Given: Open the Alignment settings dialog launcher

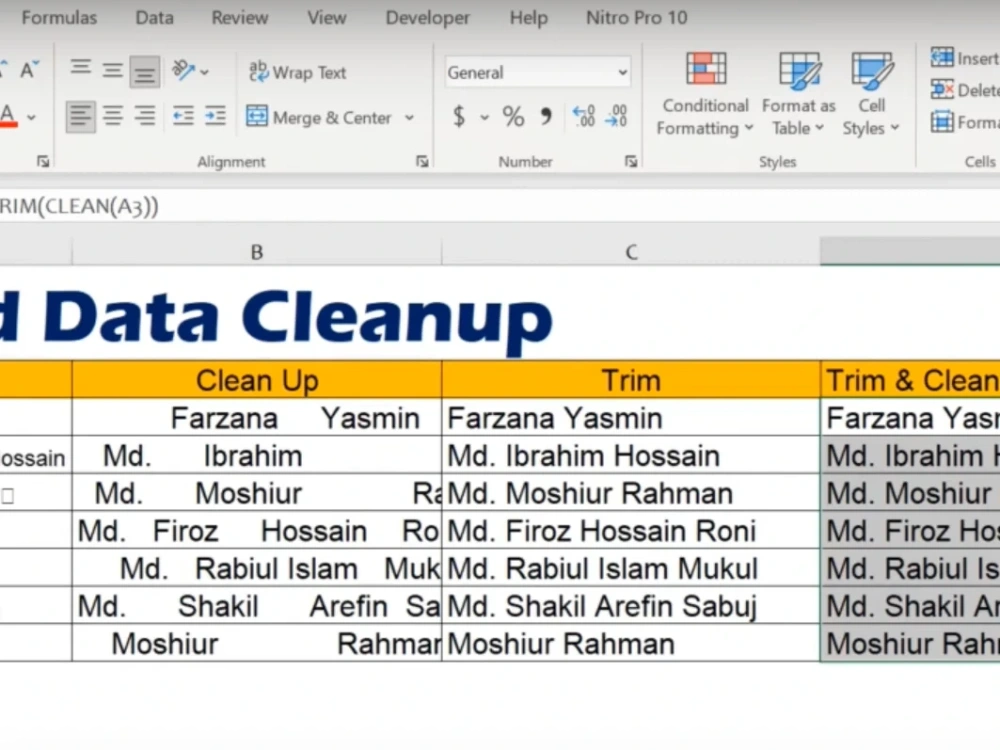Looking at the screenshot, I should pos(422,161).
